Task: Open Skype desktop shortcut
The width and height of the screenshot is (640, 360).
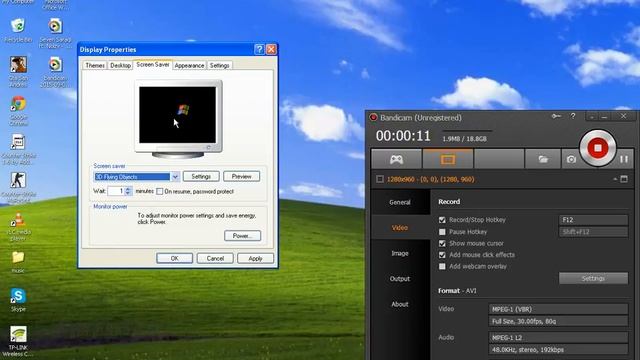Action: pyautogui.click(x=18, y=300)
